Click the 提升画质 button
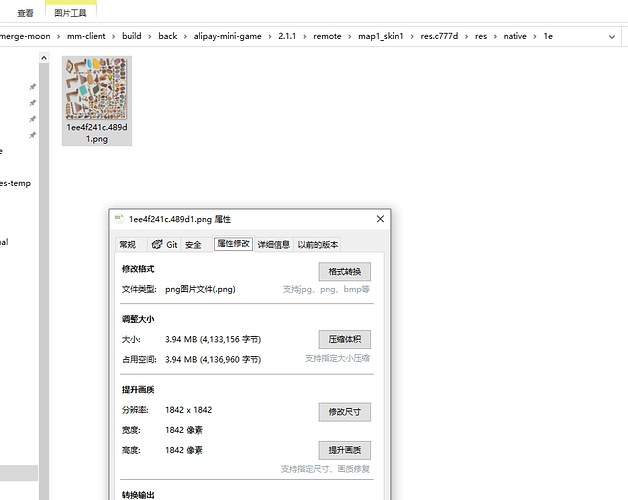The width and height of the screenshot is (628, 500). click(345, 450)
